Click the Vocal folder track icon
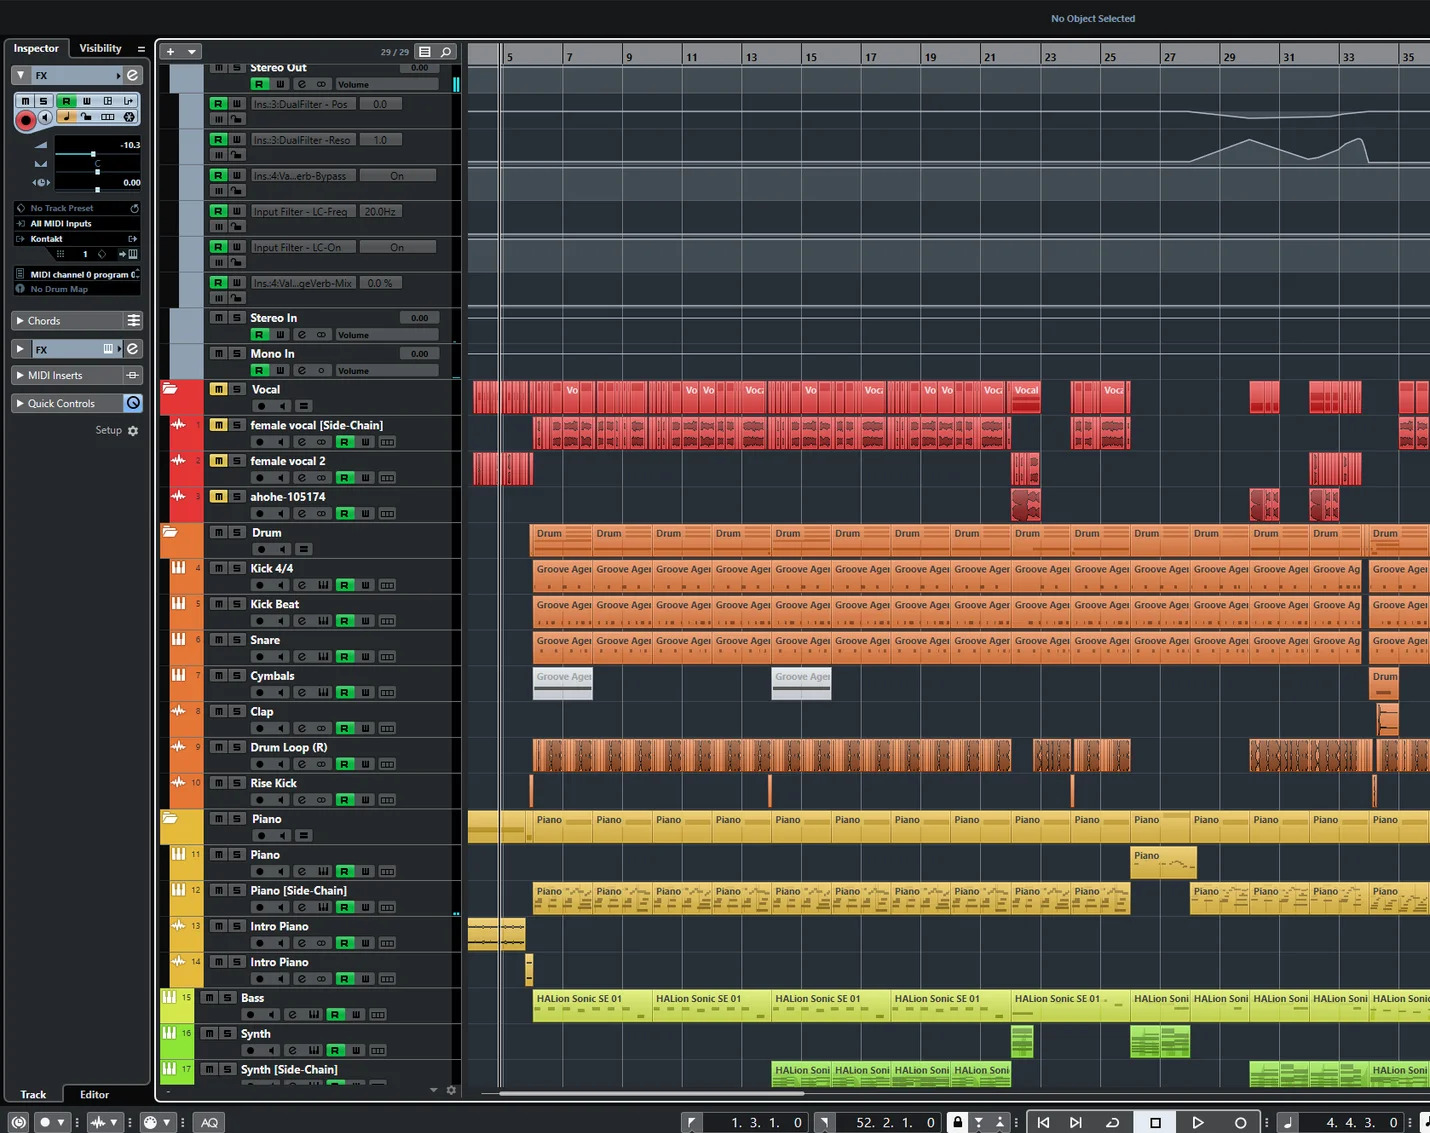Viewport: 1430px width, 1133px height. click(171, 389)
